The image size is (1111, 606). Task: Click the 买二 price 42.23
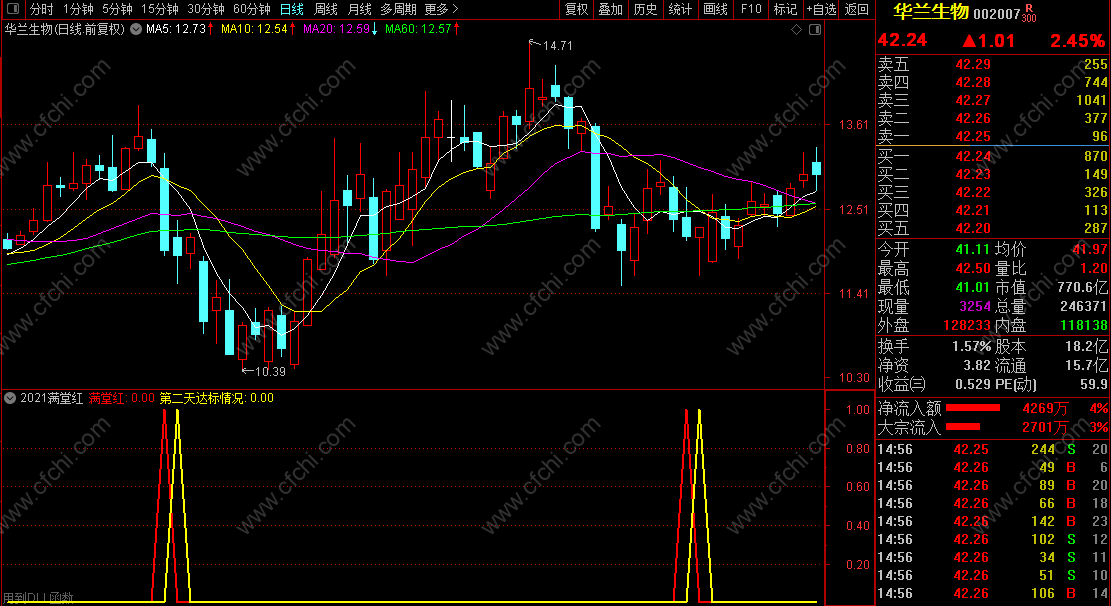click(x=973, y=174)
